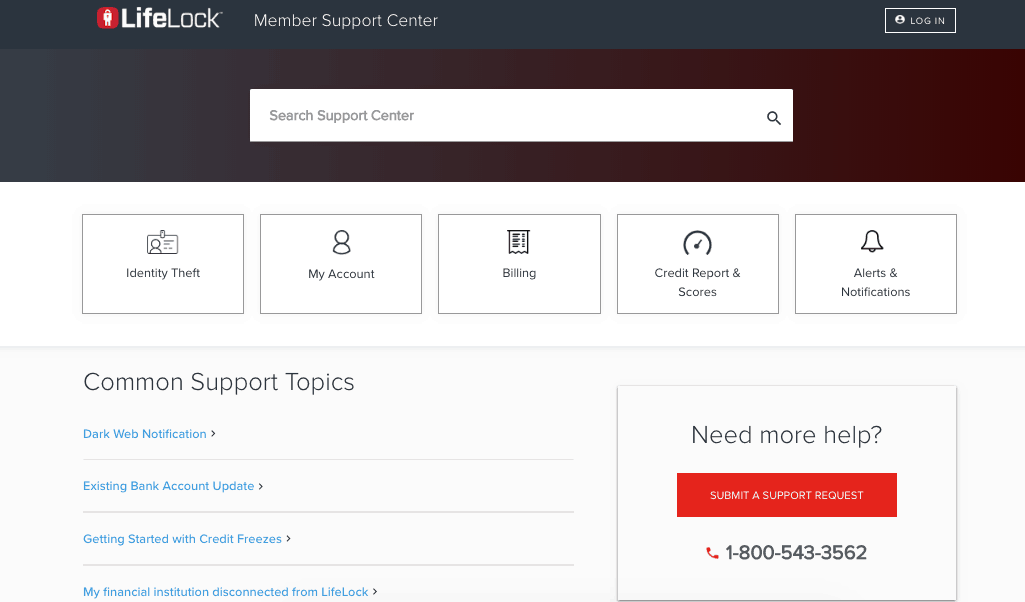The height and width of the screenshot is (602, 1025).
Task: Click the search magnifying glass icon
Action: [x=773, y=117]
